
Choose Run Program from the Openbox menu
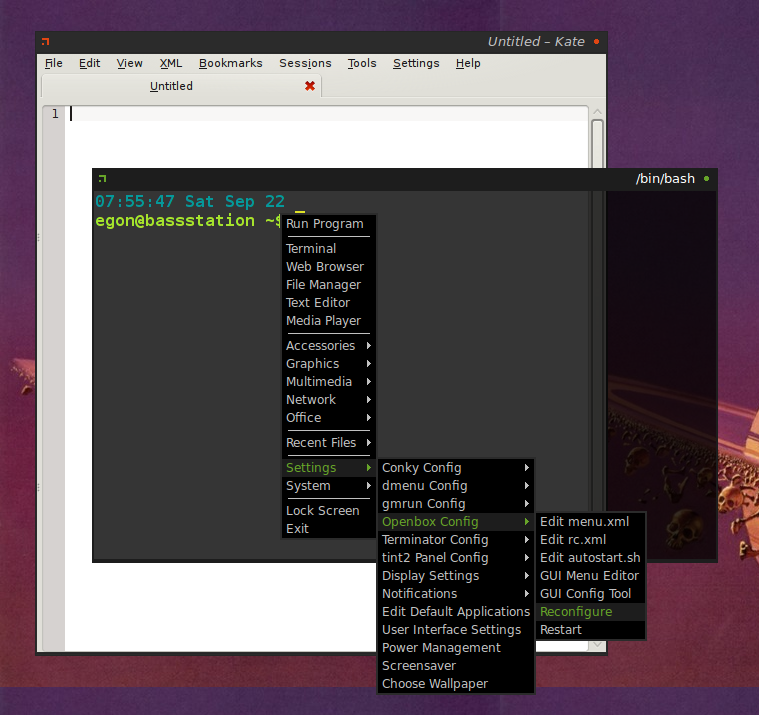[328, 224]
